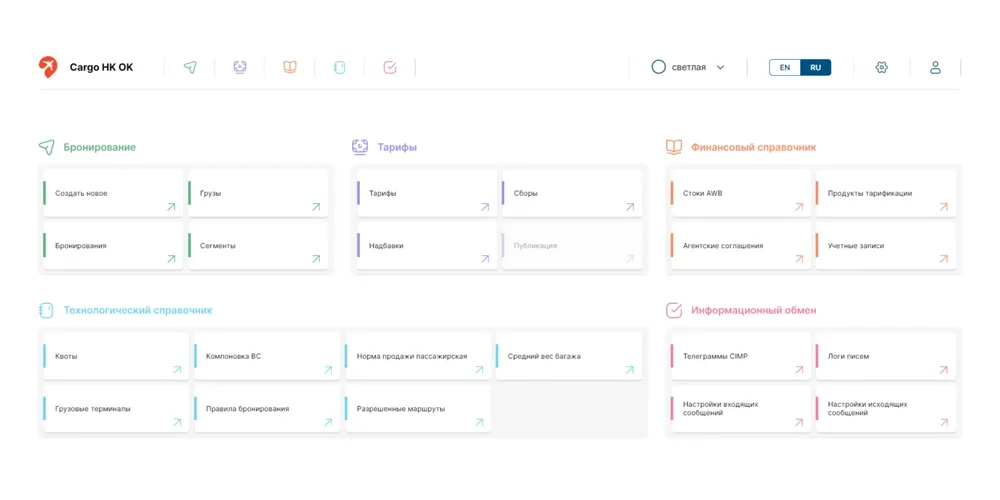
Task: Expand the светлая theme dropdown
Action: tap(720, 68)
